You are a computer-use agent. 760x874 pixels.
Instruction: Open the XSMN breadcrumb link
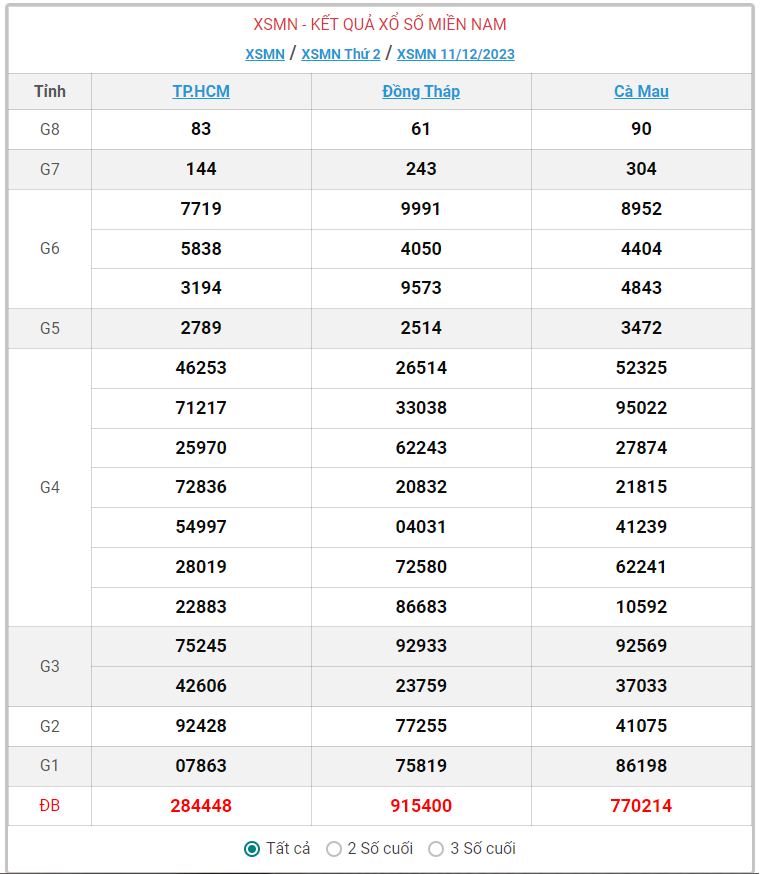[265, 54]
